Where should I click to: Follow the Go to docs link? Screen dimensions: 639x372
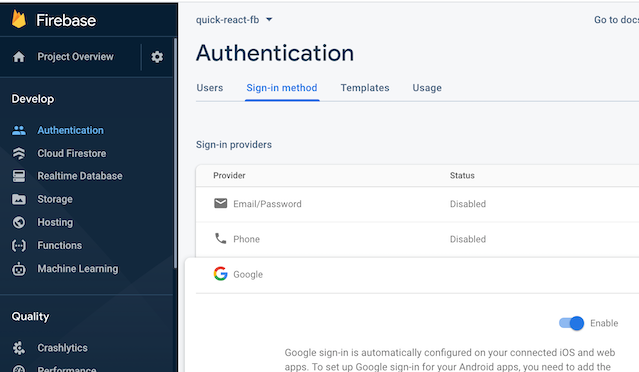tap(616, 20)
